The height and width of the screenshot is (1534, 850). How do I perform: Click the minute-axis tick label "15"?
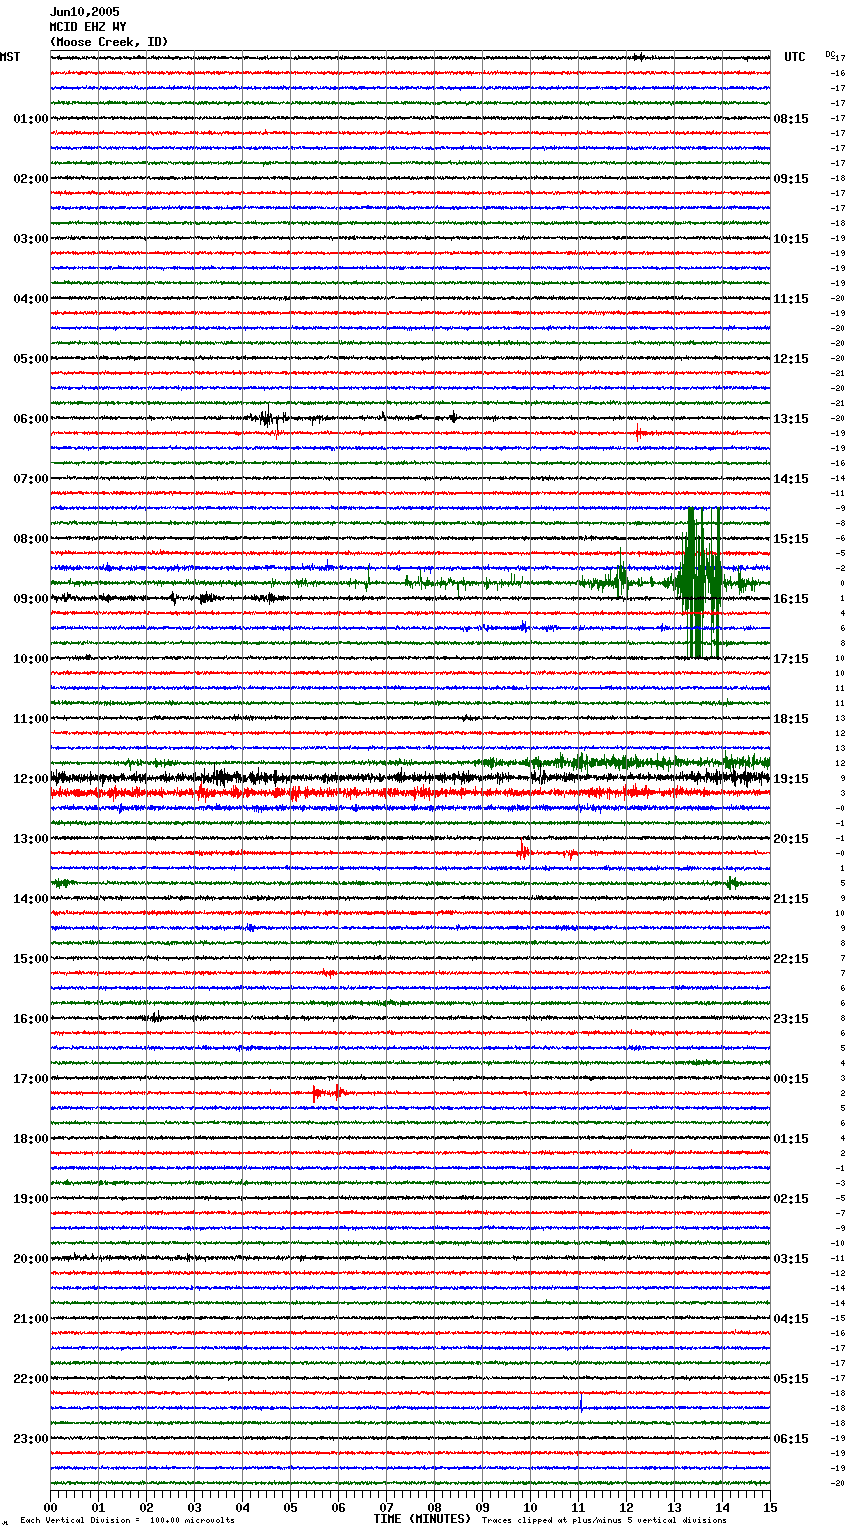pyautogui.click(x=770, y=1507)
